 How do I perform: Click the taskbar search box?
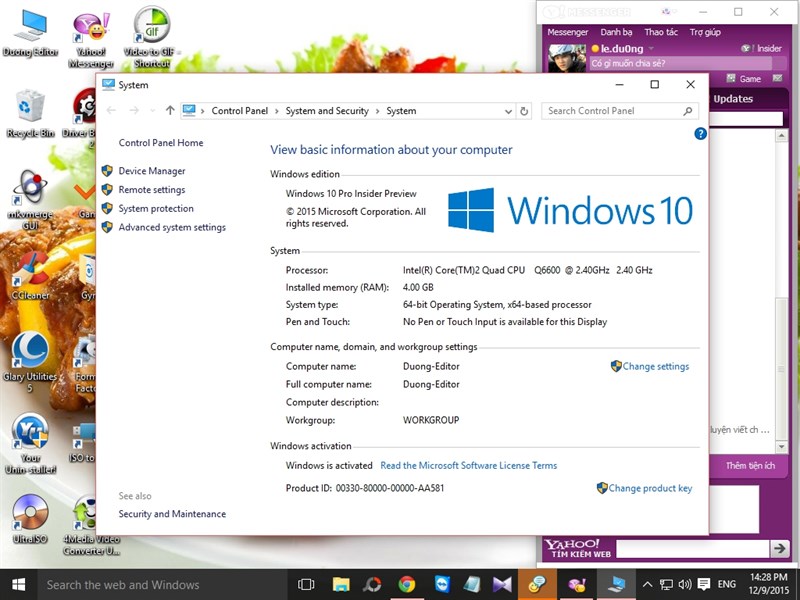[161, 585]
